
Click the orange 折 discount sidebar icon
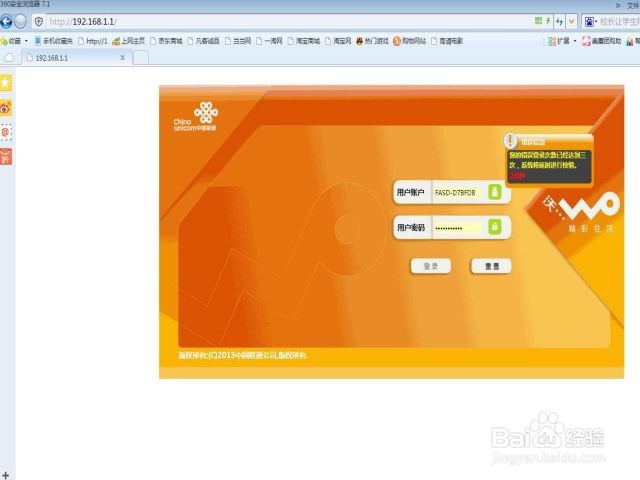point(6,156)
